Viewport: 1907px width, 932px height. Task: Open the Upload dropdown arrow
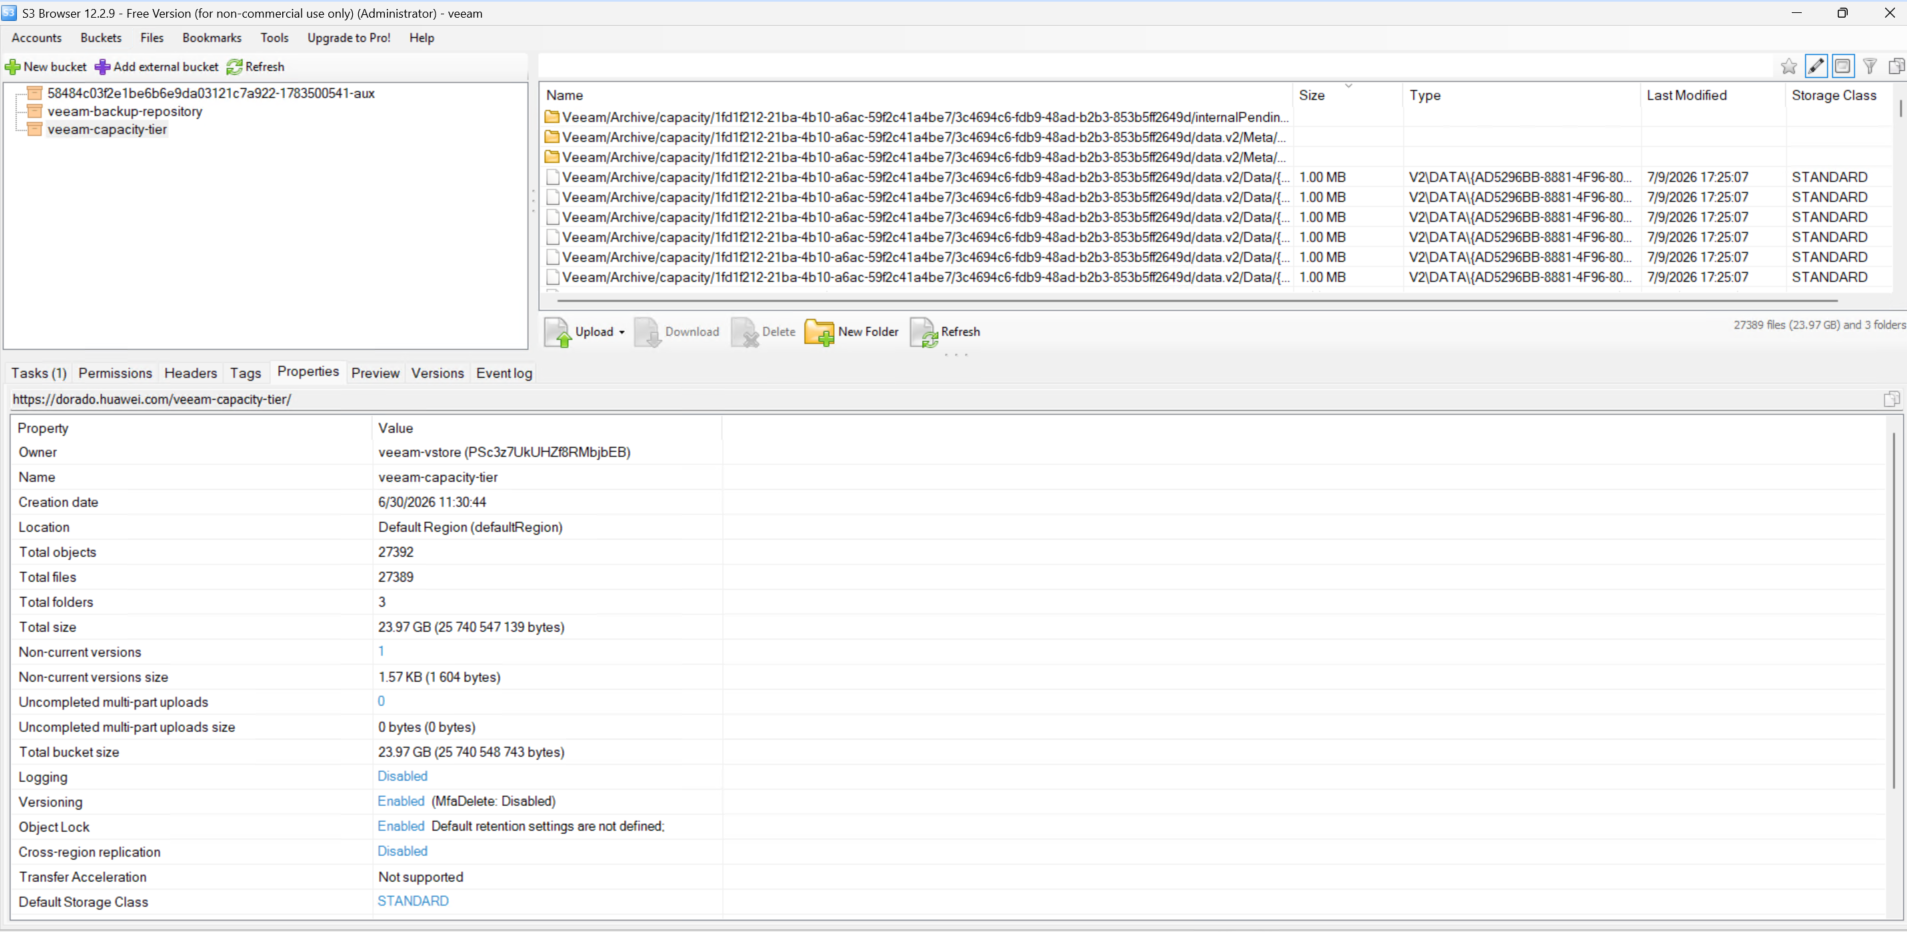(x=622, y=332)
